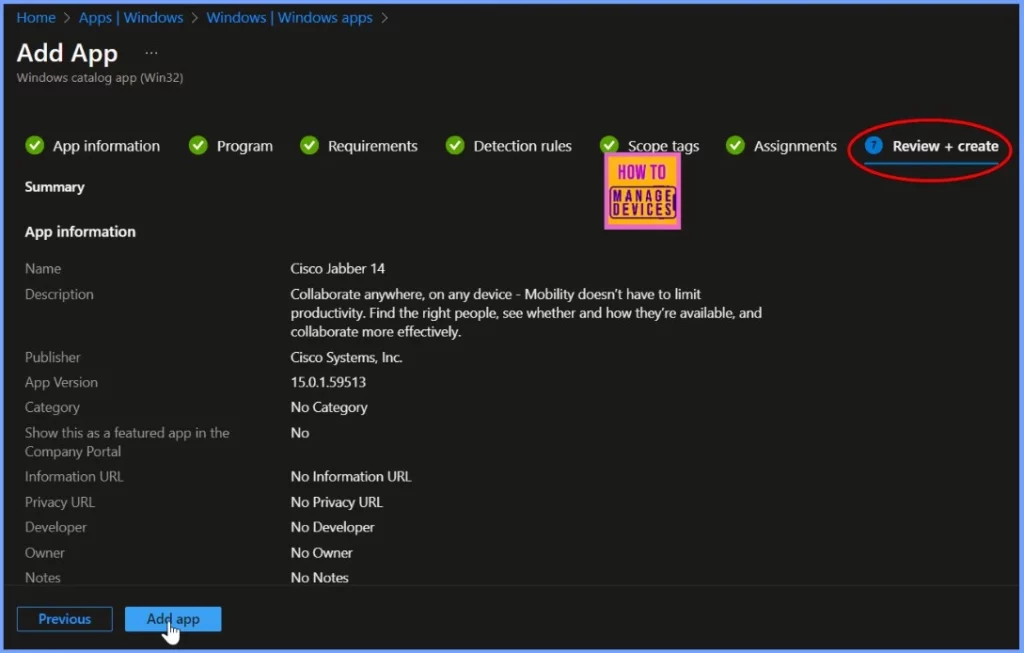Click the blue step 7 circle icon
1024x653 pixels.
[x=874, y=145]
